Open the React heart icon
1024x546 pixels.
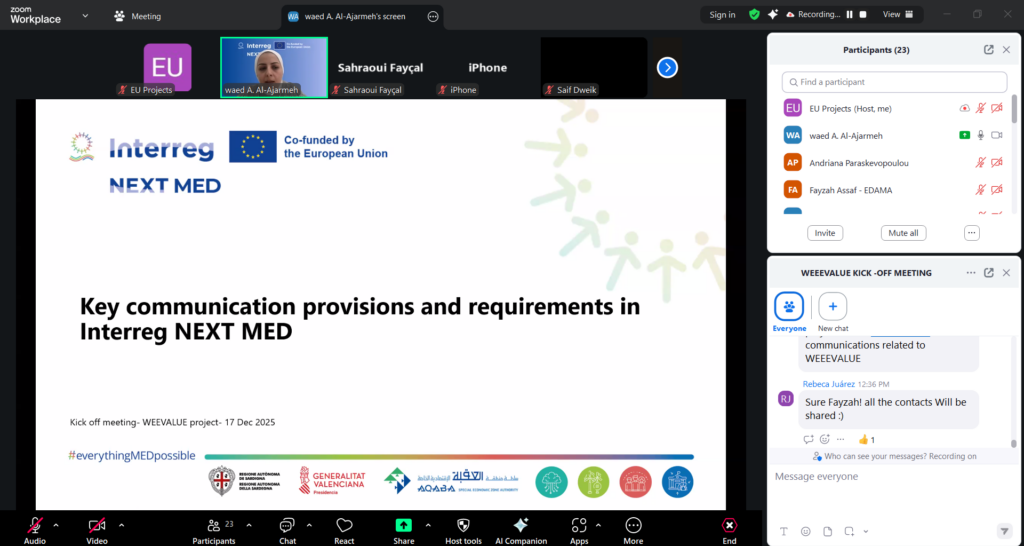point(344,525)
